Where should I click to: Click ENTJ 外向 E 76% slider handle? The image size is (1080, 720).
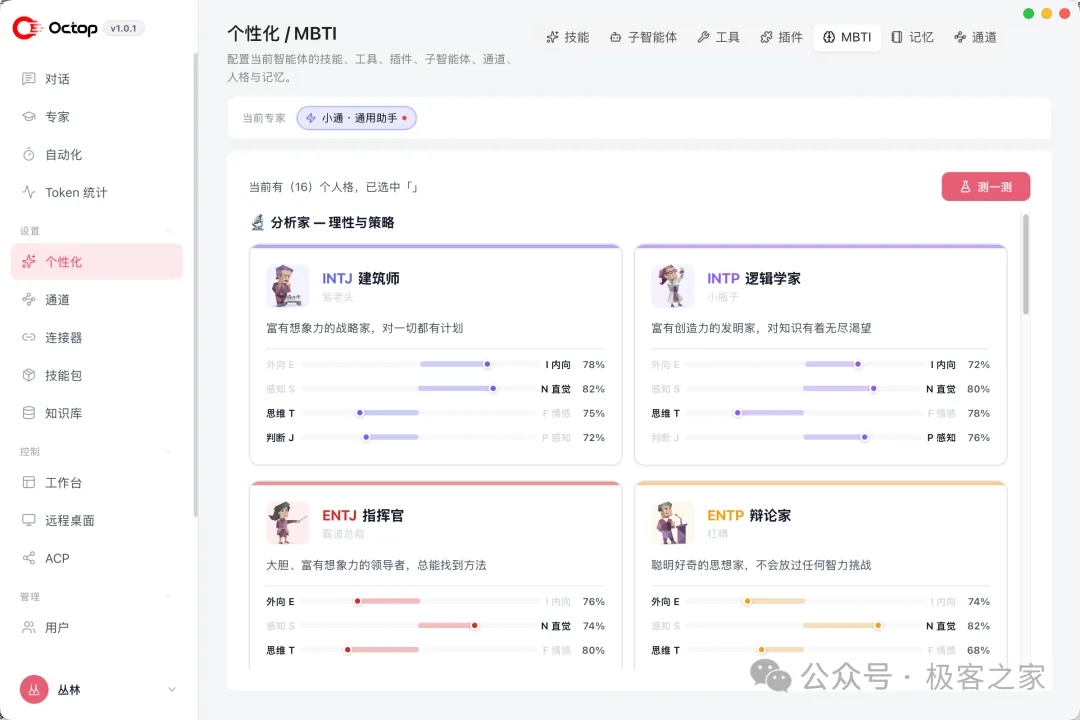coord(357,601)
